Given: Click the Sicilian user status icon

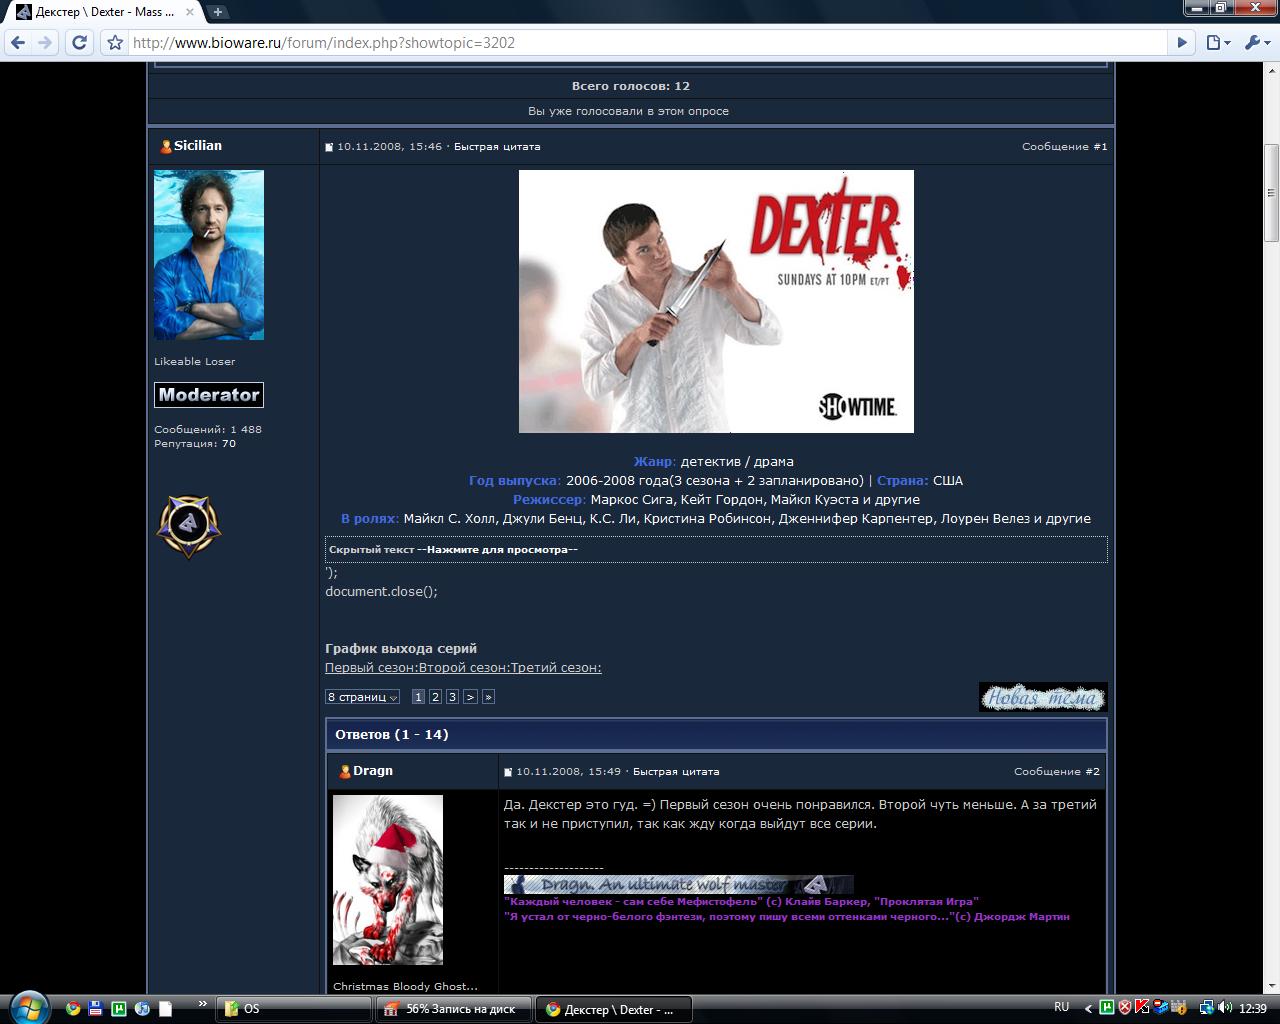Looking at the screenshot, I should pyautogui.click(x=166, y=147).
